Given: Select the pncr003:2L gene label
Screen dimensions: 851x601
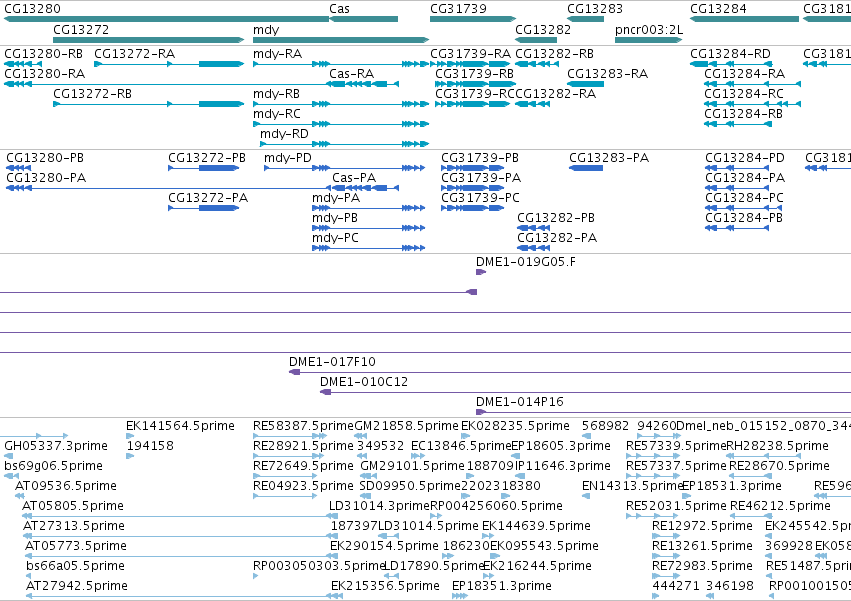Looking at the screenshot, I should [649, 29].
